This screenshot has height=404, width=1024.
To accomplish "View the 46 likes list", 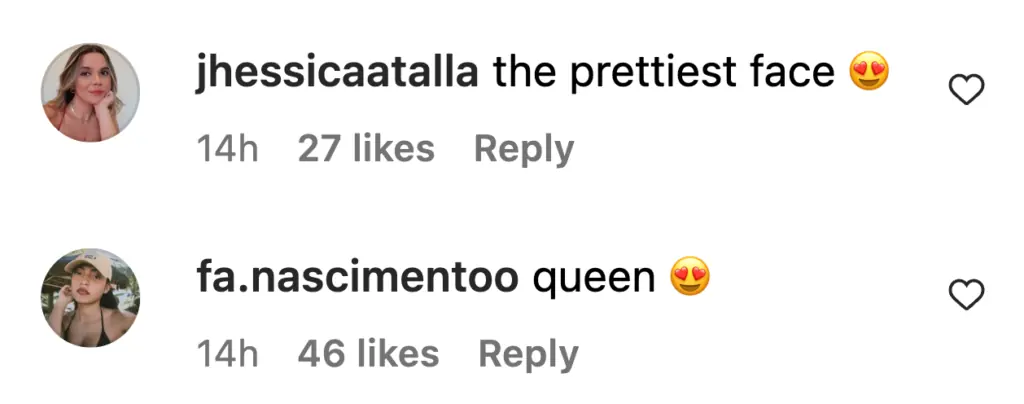I will 368,354.
